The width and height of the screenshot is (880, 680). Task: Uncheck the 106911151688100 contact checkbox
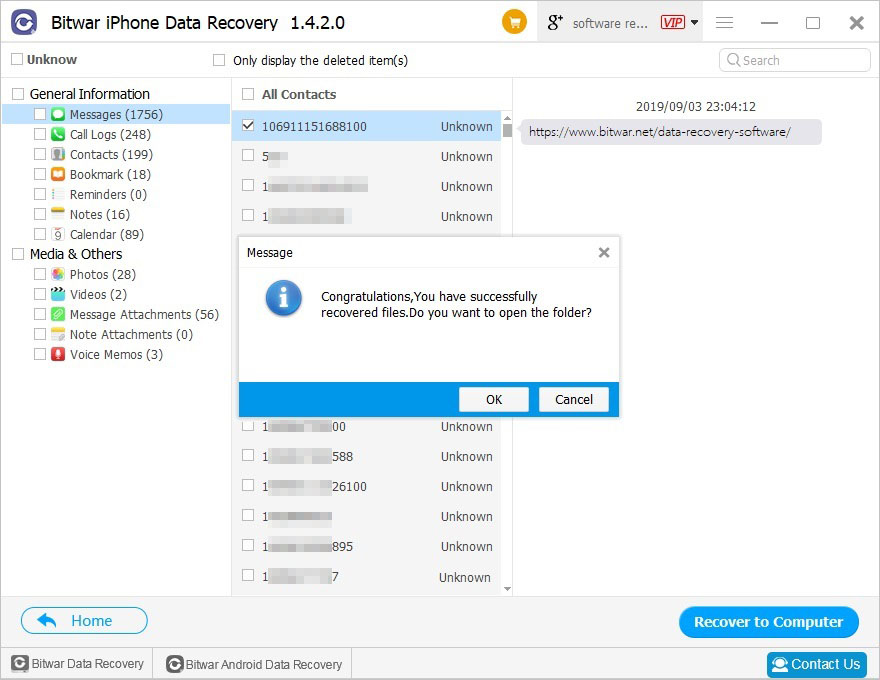(x=248, y=126)
